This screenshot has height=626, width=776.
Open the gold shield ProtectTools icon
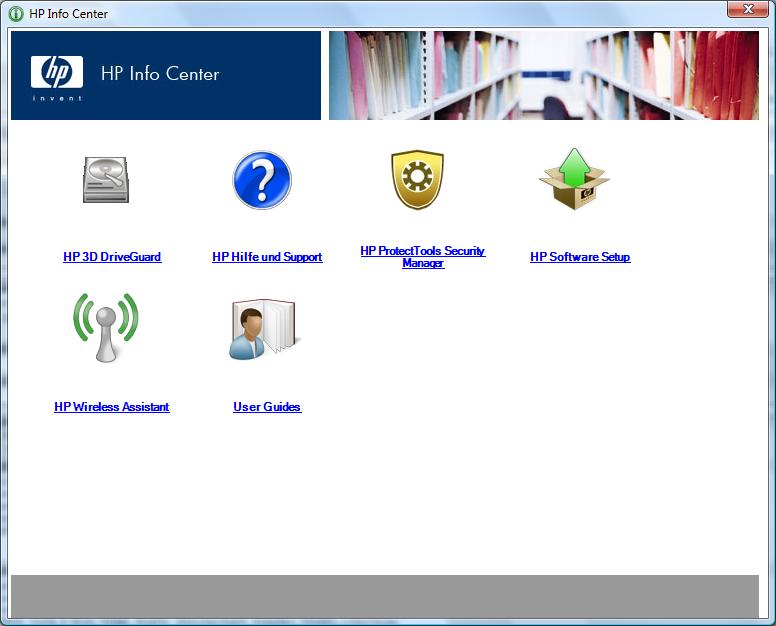pos(417,180)
